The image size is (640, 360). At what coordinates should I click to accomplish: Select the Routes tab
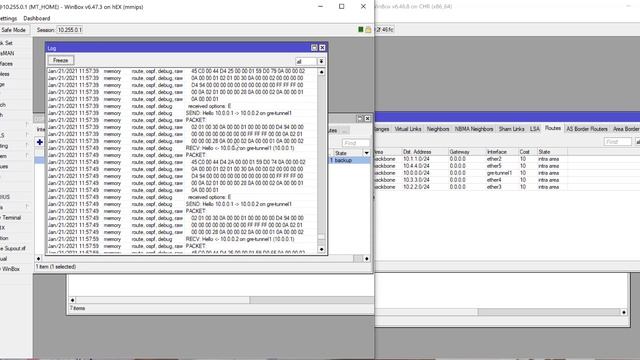[x=553, y=128]
